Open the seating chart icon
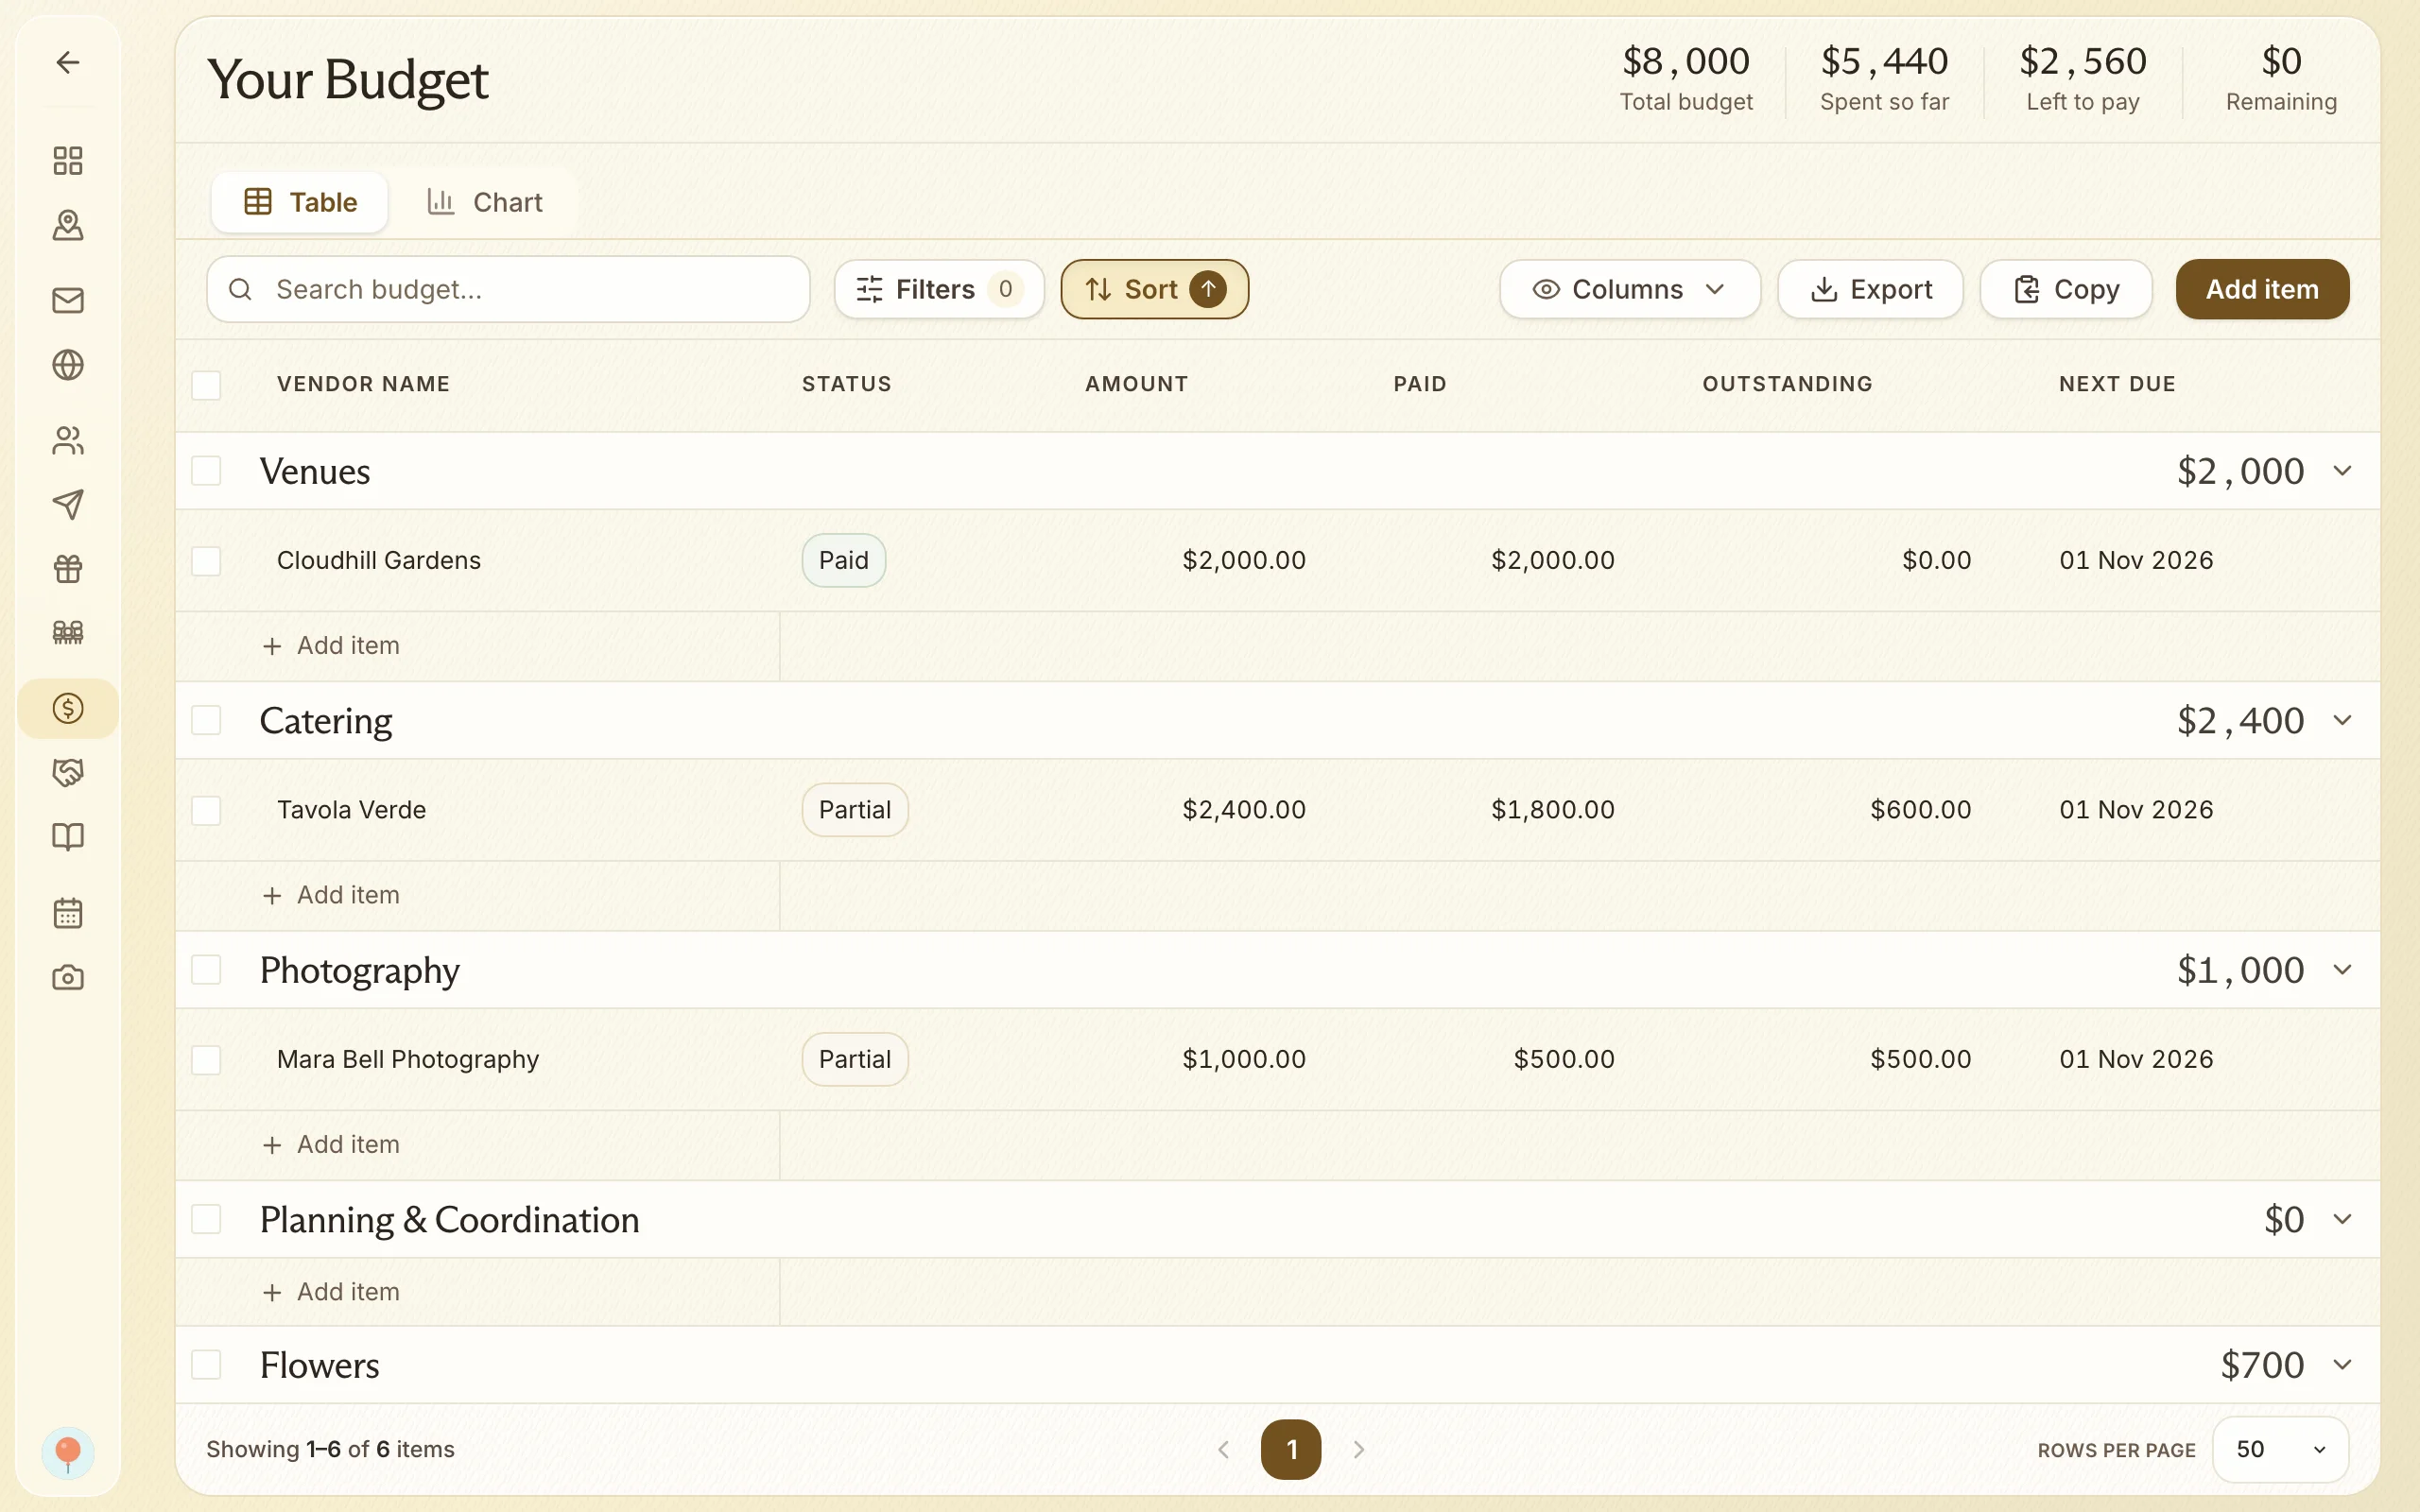 tap(68, 632)
